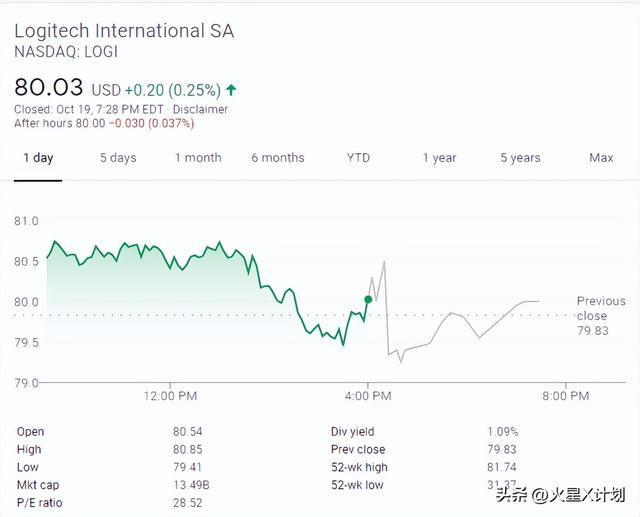The height and width of the screenshot is (517, 640).
Task: Click the Mkt cap value 13.49B
Action: (x=191, y=485)
